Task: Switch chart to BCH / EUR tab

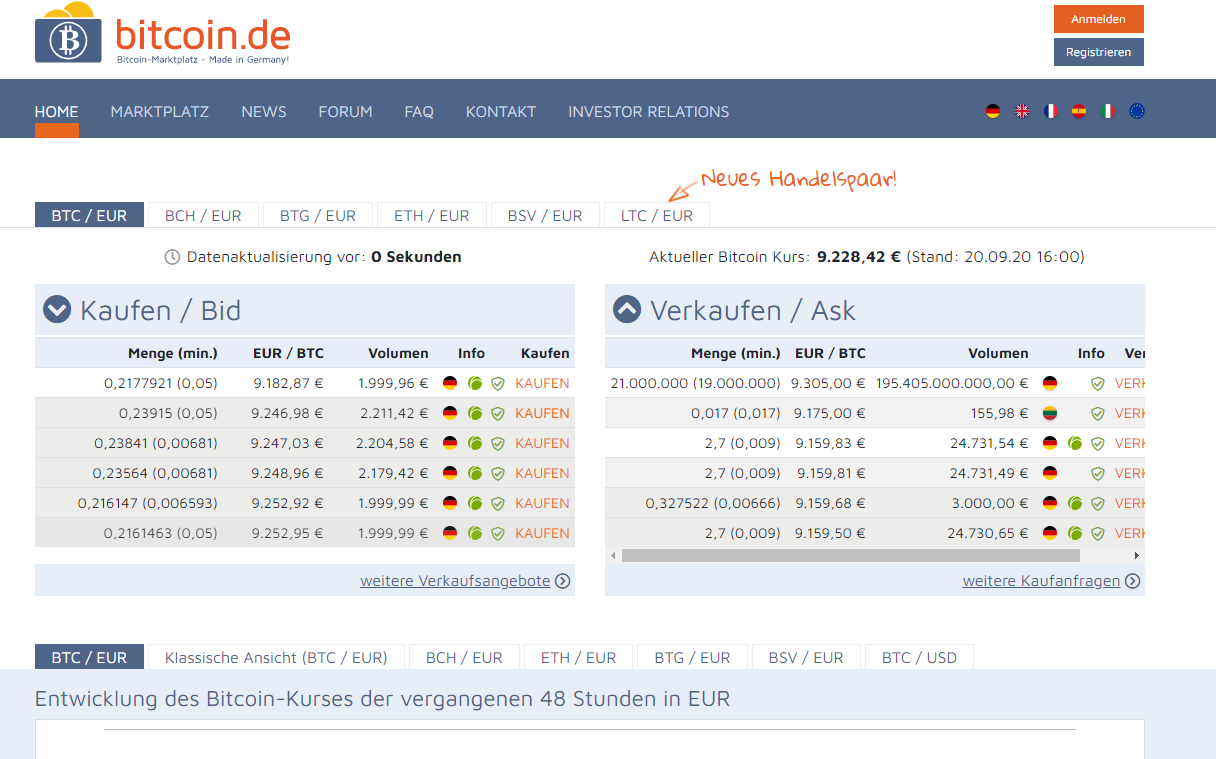Action: pos(464,657)
